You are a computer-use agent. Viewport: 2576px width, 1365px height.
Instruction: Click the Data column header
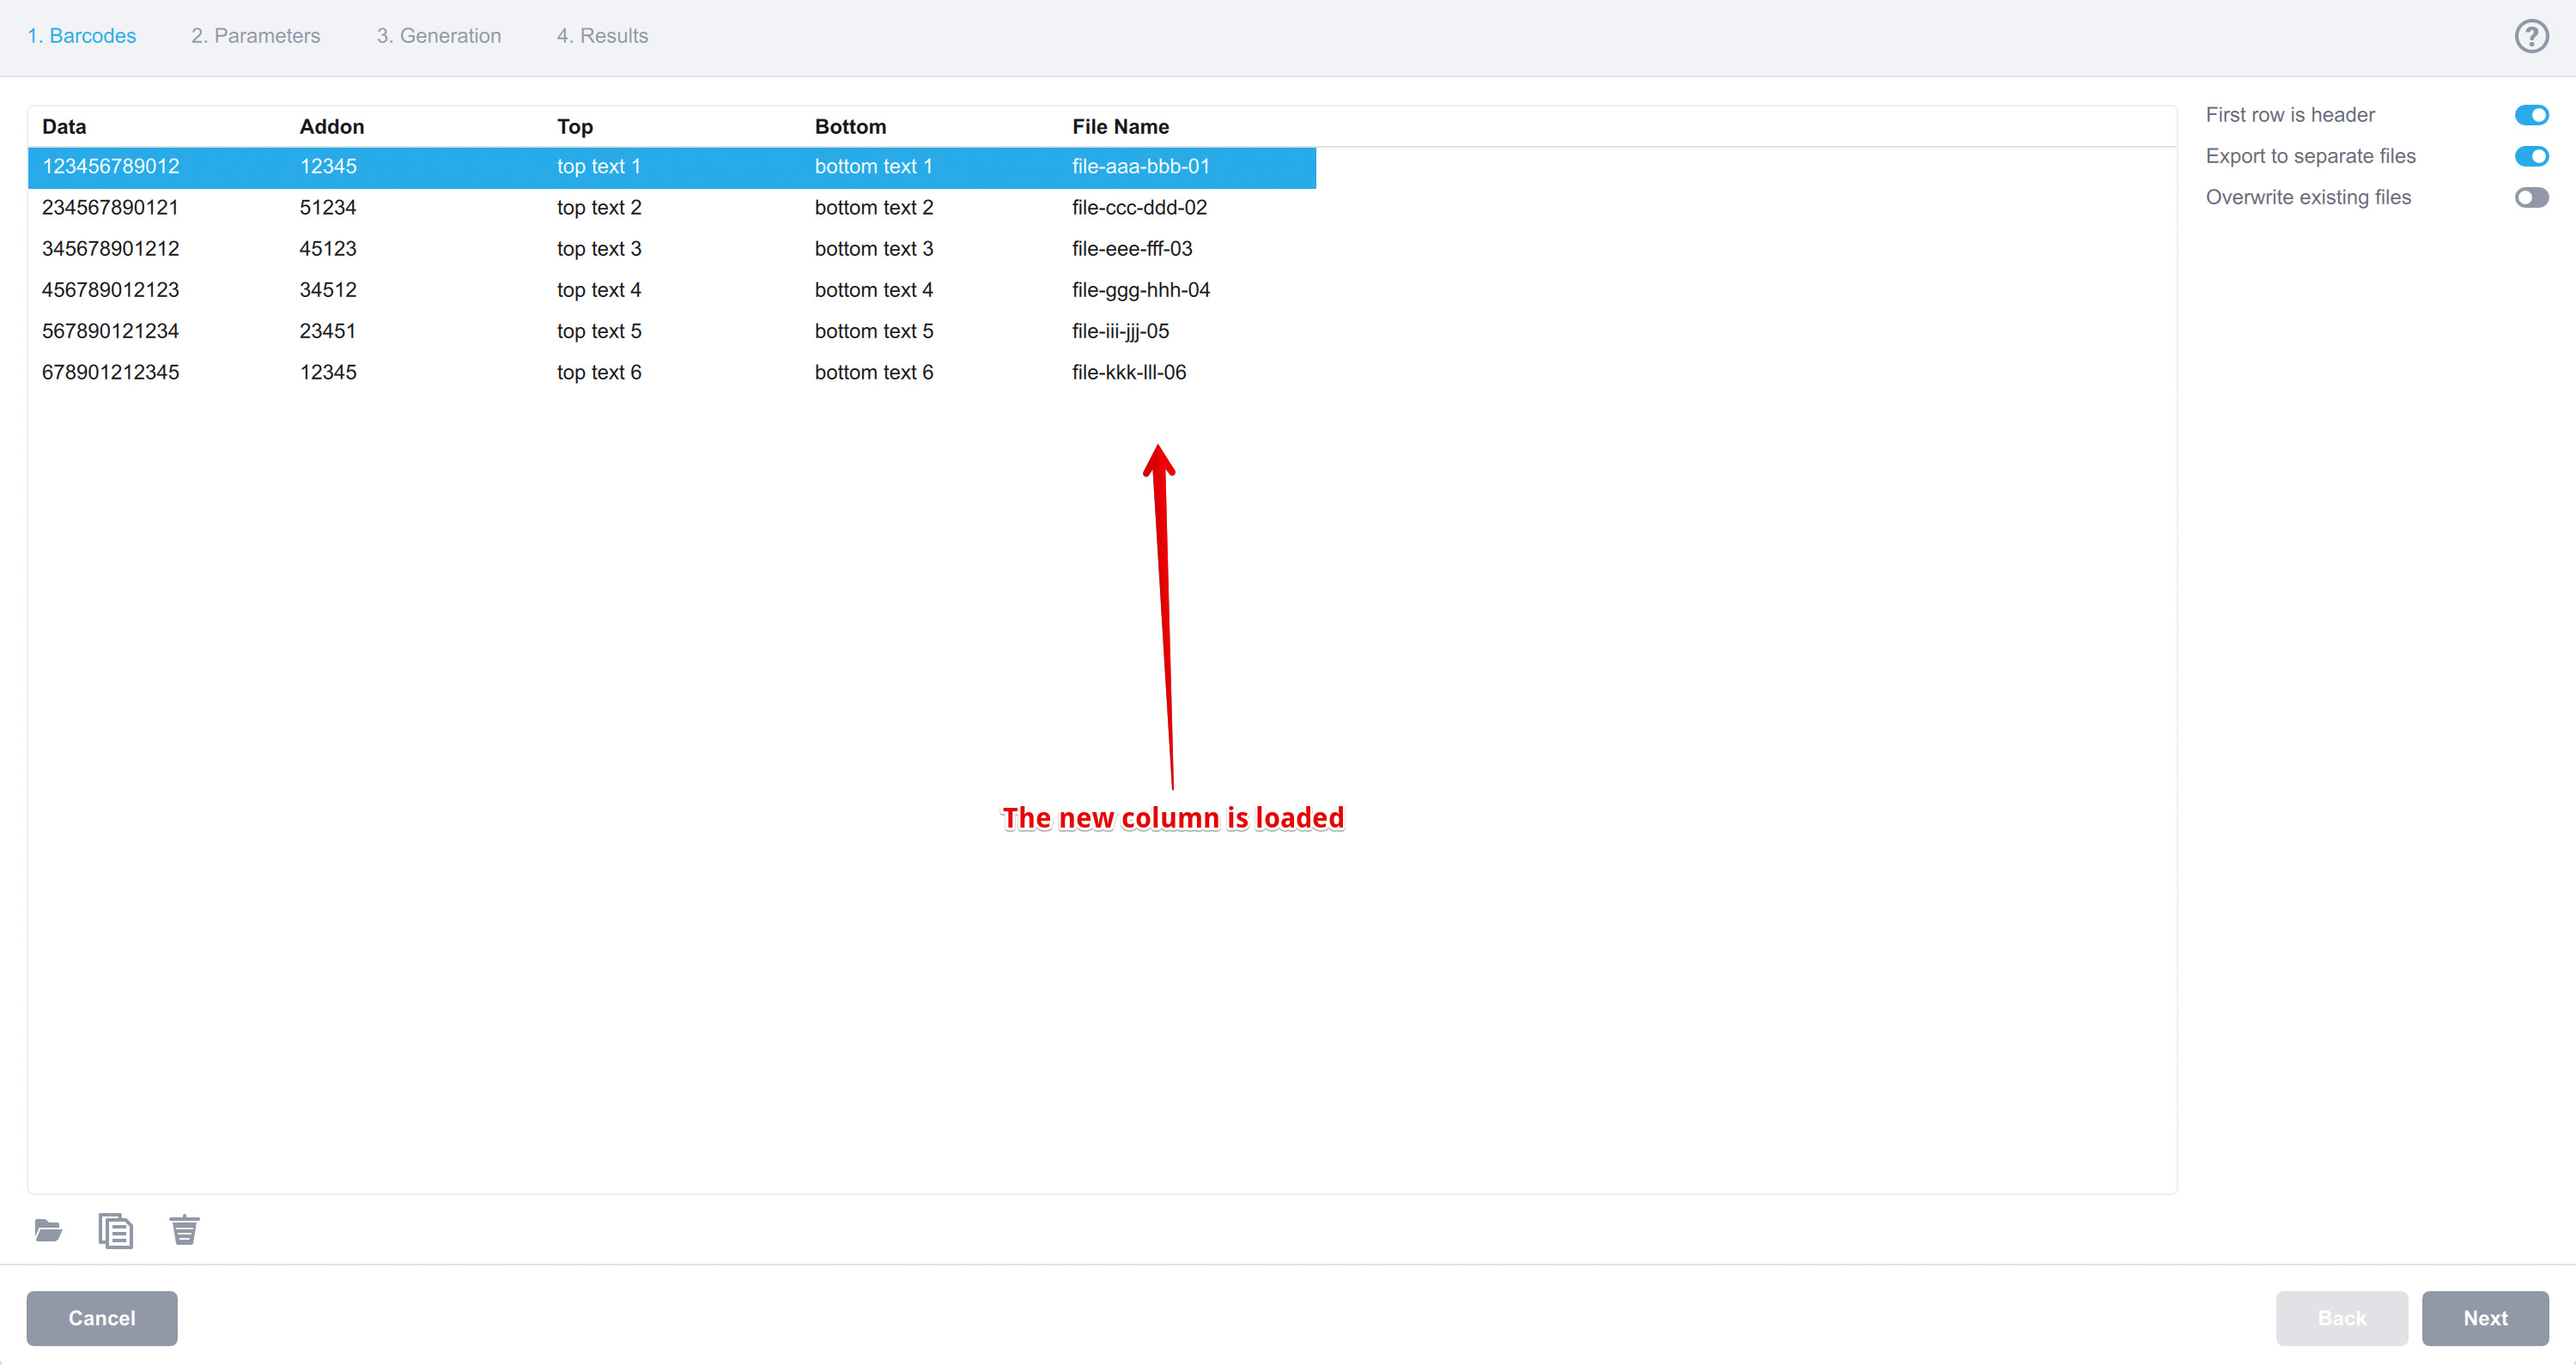coord(63,126)
